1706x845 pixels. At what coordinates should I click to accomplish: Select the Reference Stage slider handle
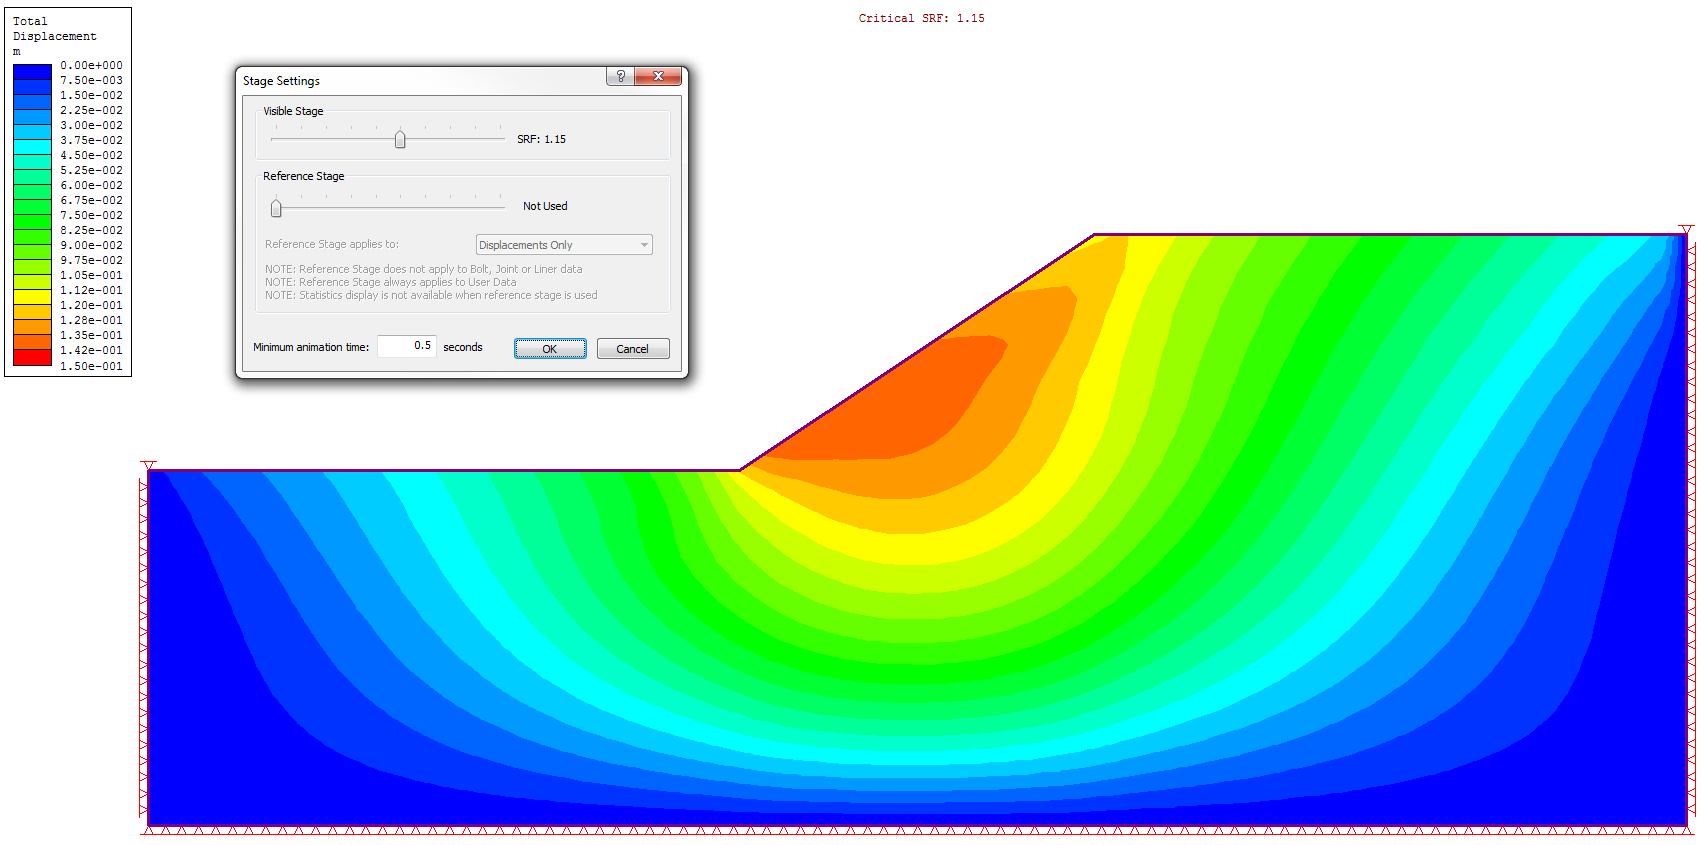[x=276, y=208]
